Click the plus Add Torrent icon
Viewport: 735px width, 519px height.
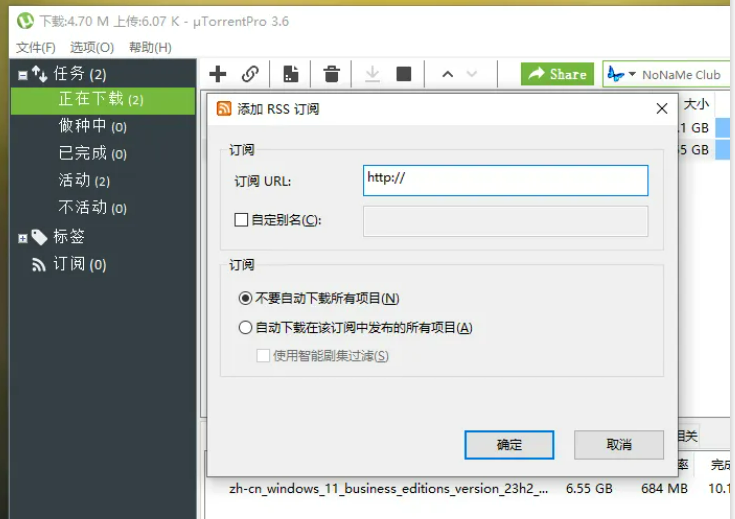tap(218, 74)
